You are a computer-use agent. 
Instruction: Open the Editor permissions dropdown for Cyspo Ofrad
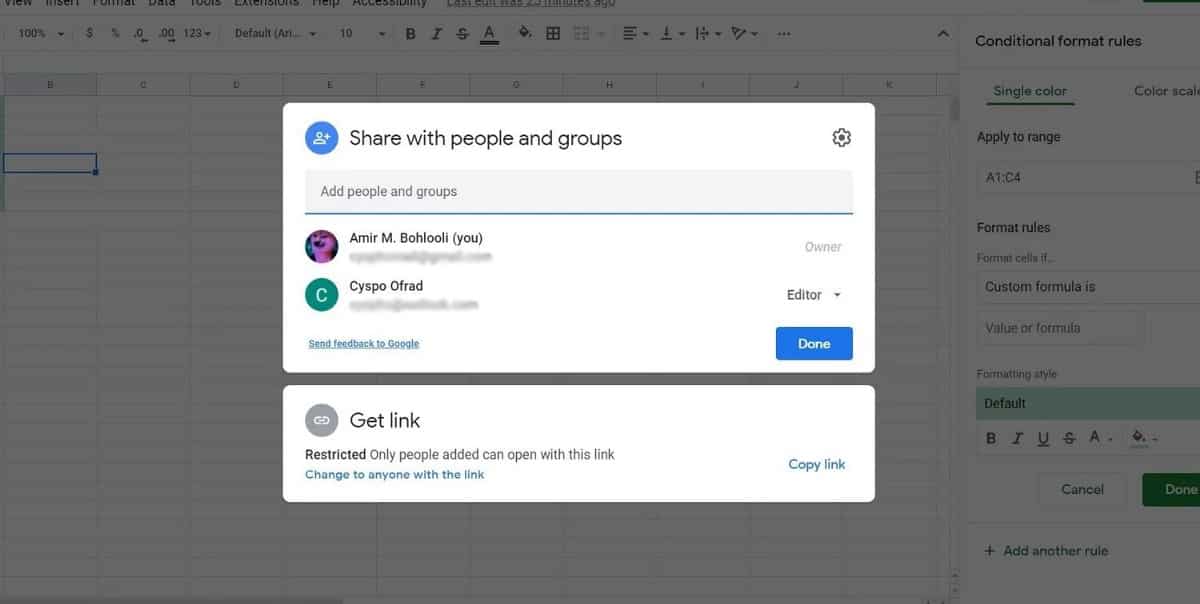812,294
